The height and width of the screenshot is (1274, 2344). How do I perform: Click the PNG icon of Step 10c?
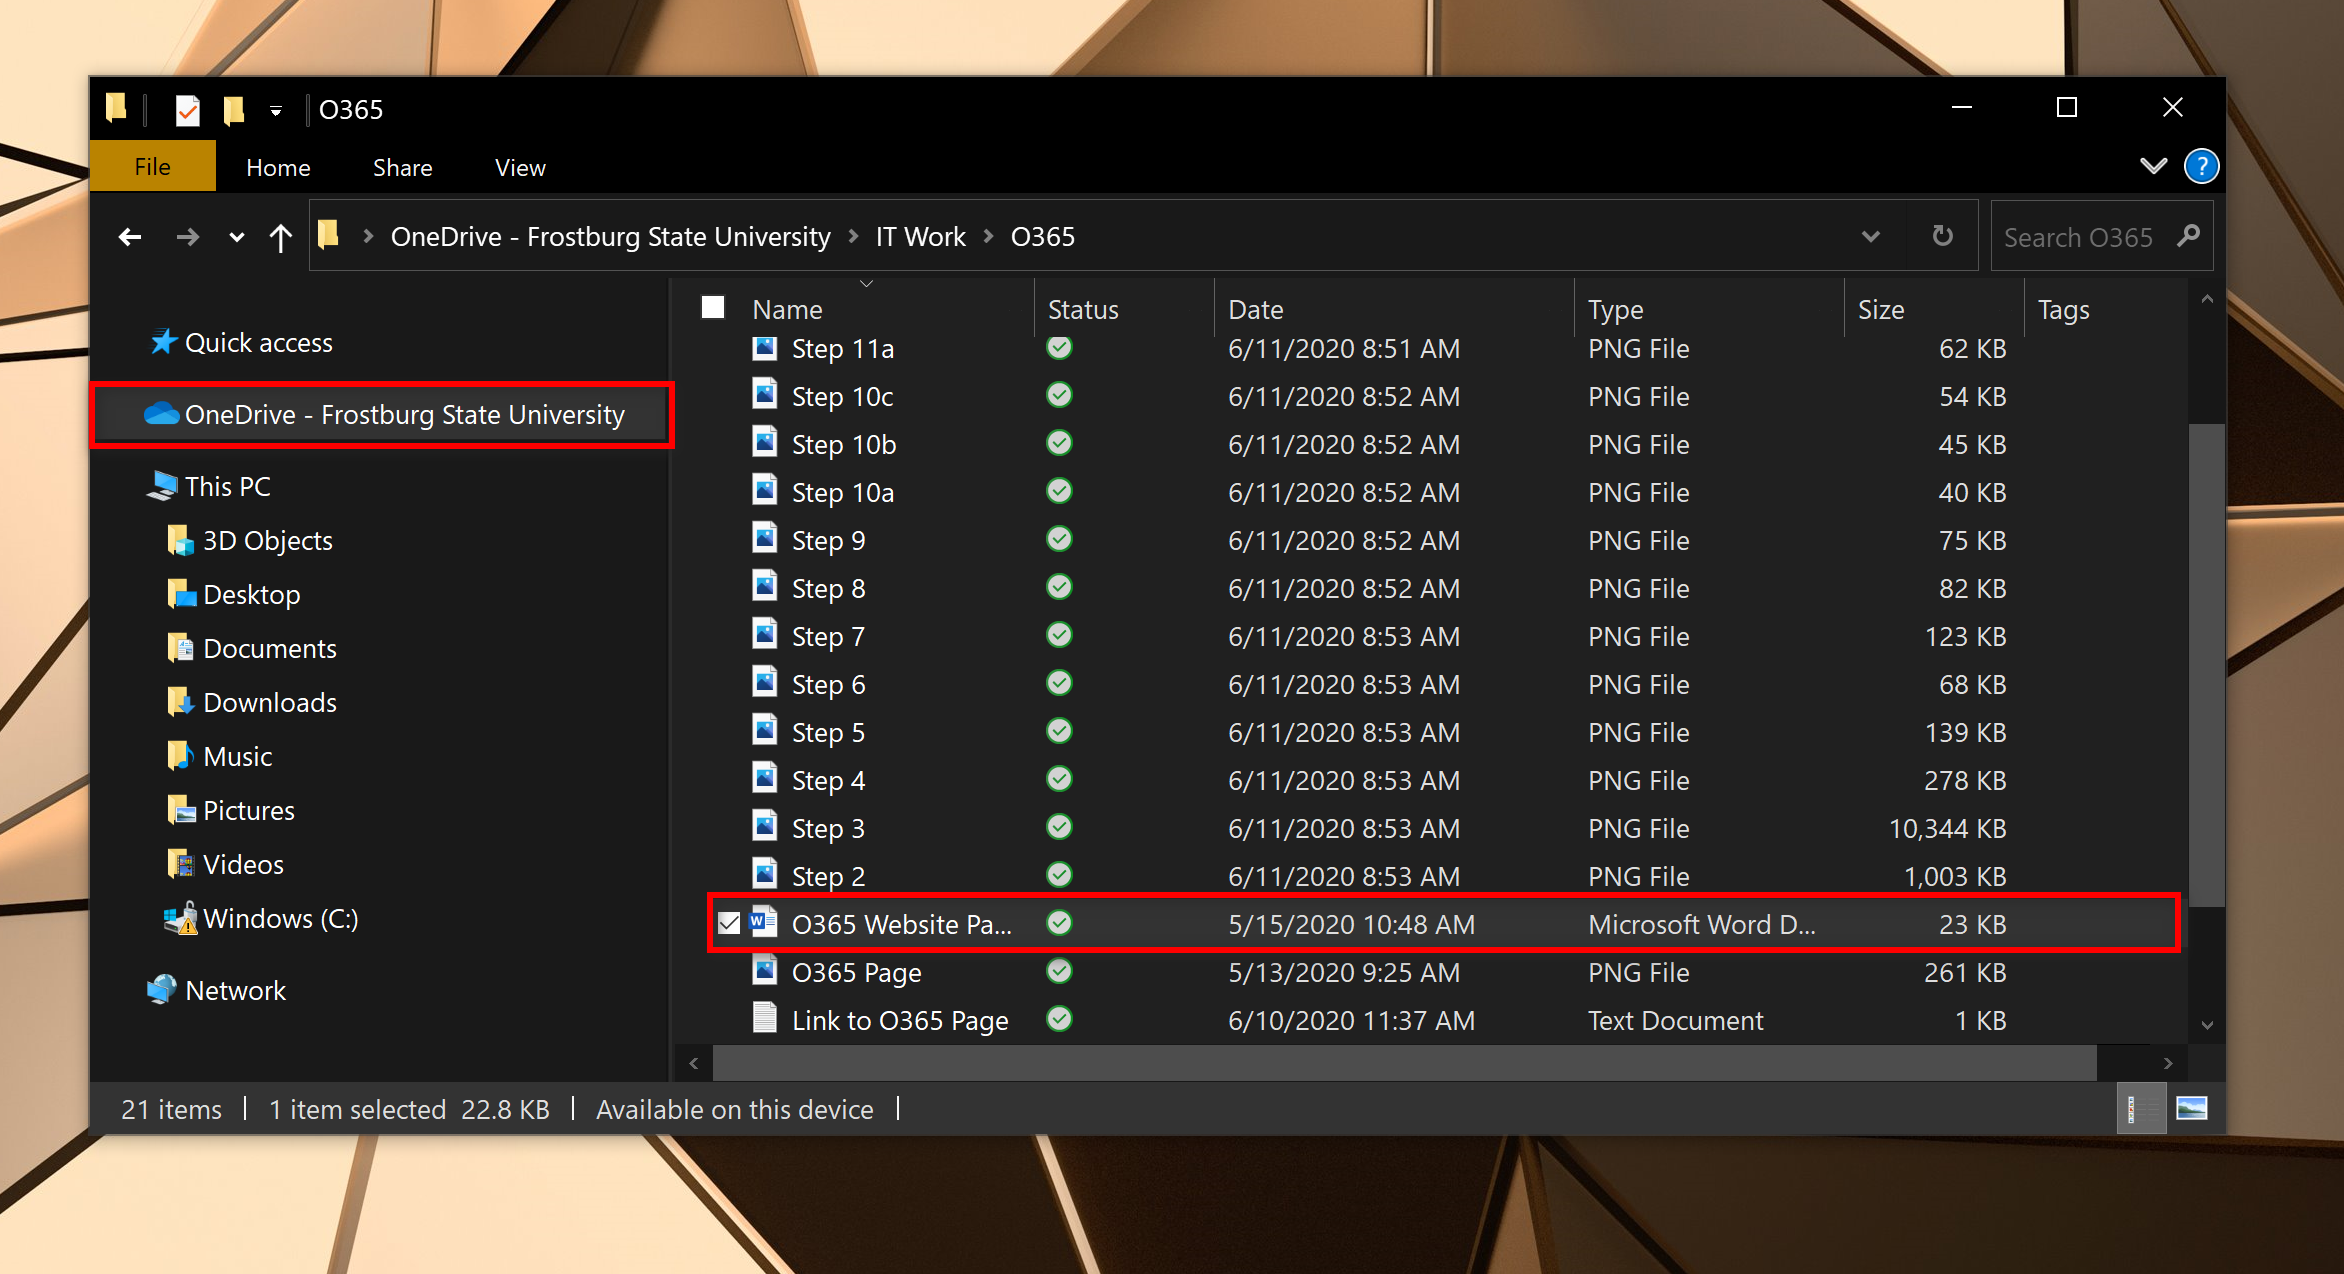(x=765, y=393)
